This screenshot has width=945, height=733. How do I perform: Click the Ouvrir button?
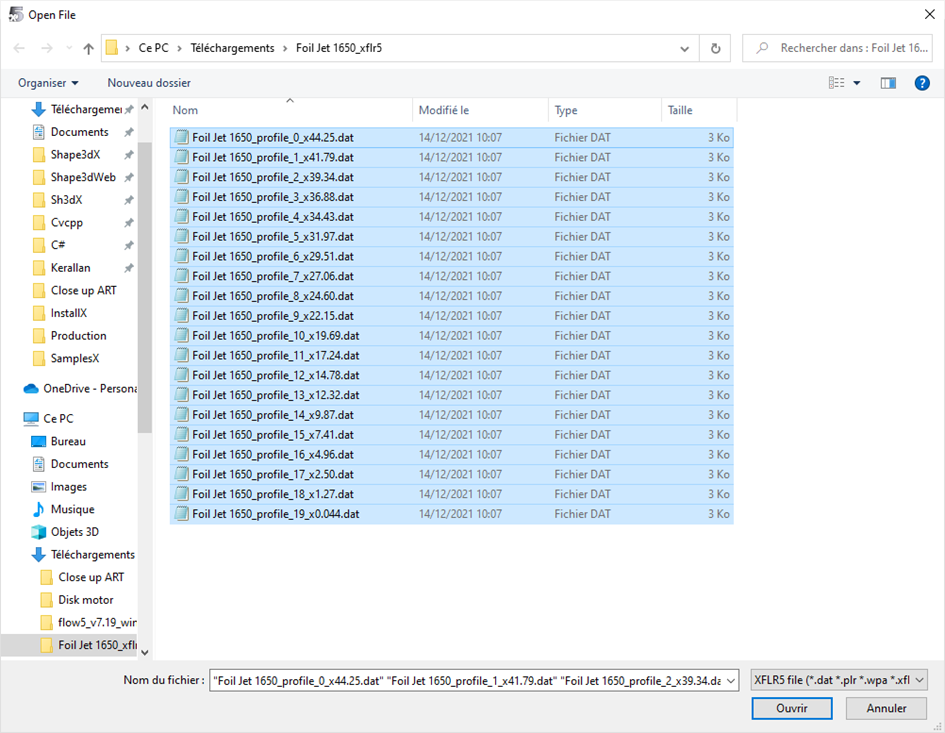tap(791, 708)
